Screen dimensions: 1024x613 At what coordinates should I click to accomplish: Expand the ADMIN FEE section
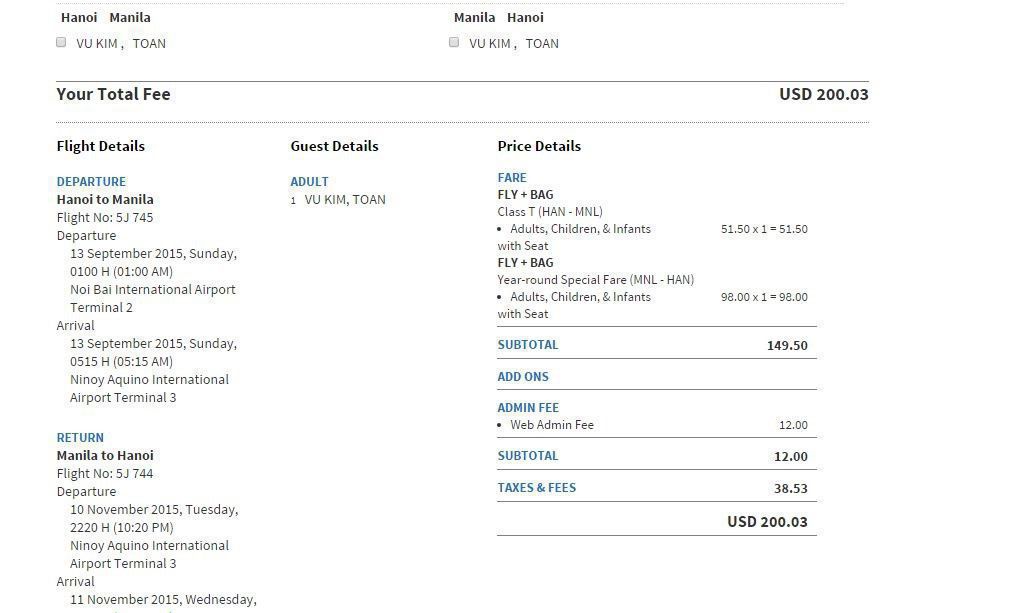[x=528, y=407]
